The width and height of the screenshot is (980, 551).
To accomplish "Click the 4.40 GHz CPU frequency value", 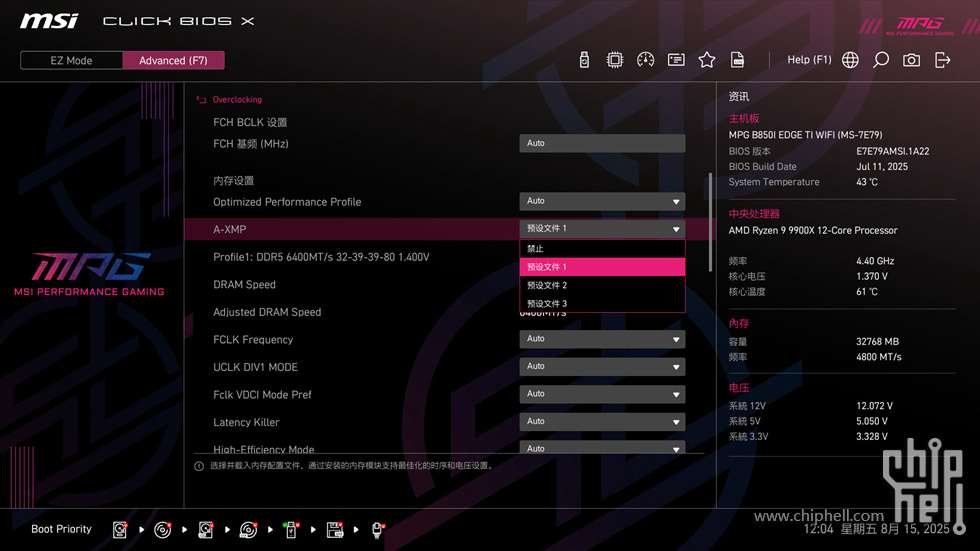I will pos(875,261).
